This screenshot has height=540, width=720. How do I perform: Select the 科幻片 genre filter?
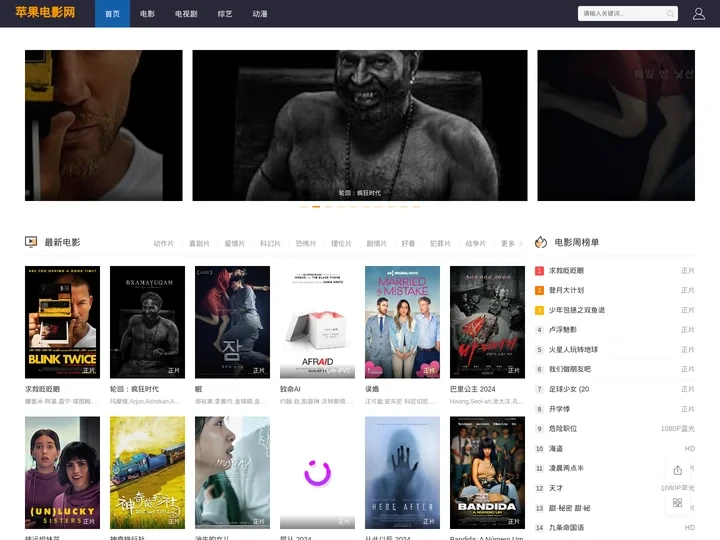(x=270, y=243)
